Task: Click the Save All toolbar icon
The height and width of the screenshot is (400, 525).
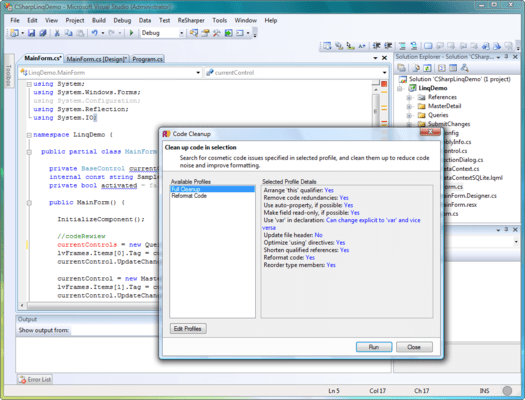Action: [x=43, y=33]
